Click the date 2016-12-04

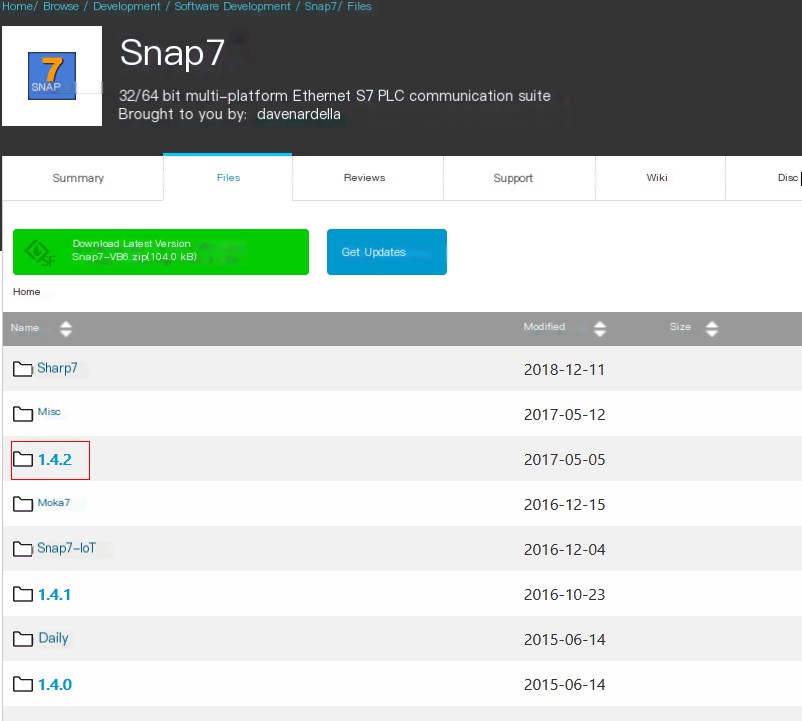click(564, 550)
